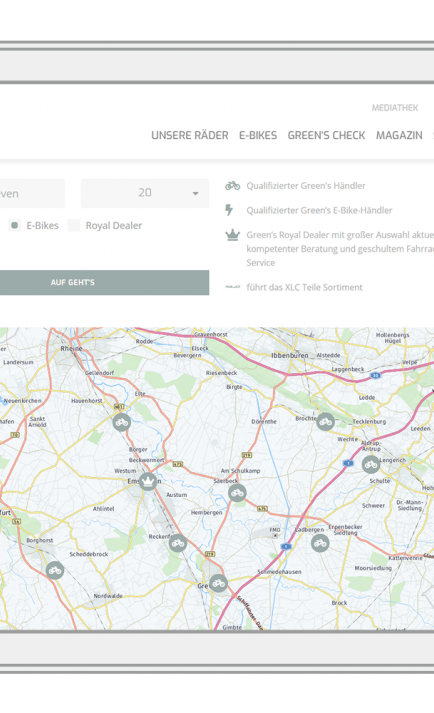Open the dealer marker at Lengerich
Image resolution: width=434 pixels, height=713 pixels.
371,464
